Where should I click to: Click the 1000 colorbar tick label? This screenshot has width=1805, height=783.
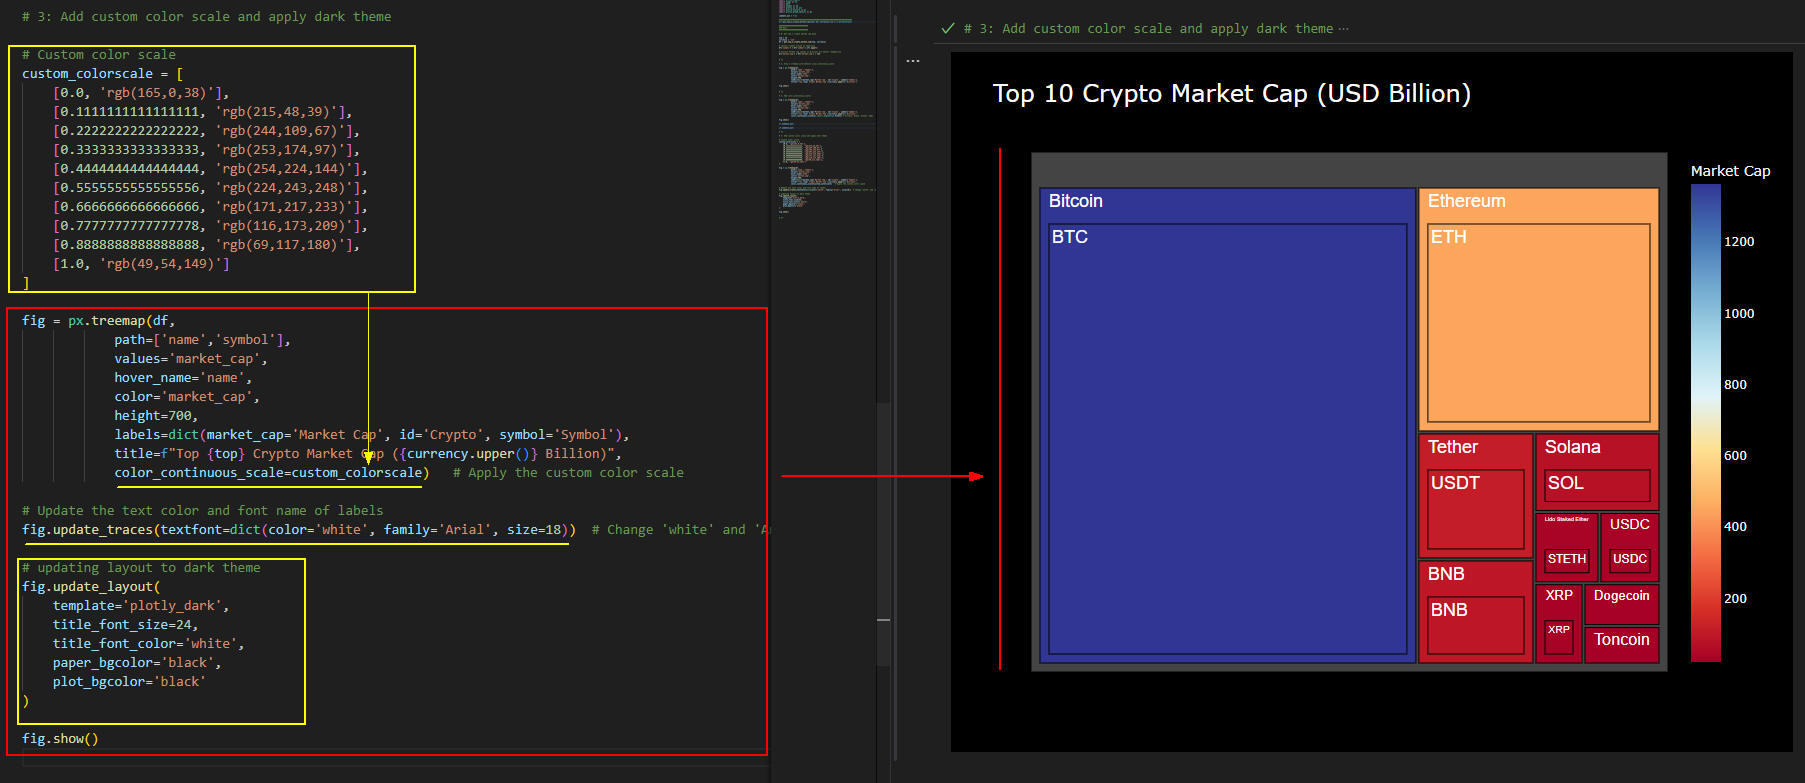pos(1739,314)
